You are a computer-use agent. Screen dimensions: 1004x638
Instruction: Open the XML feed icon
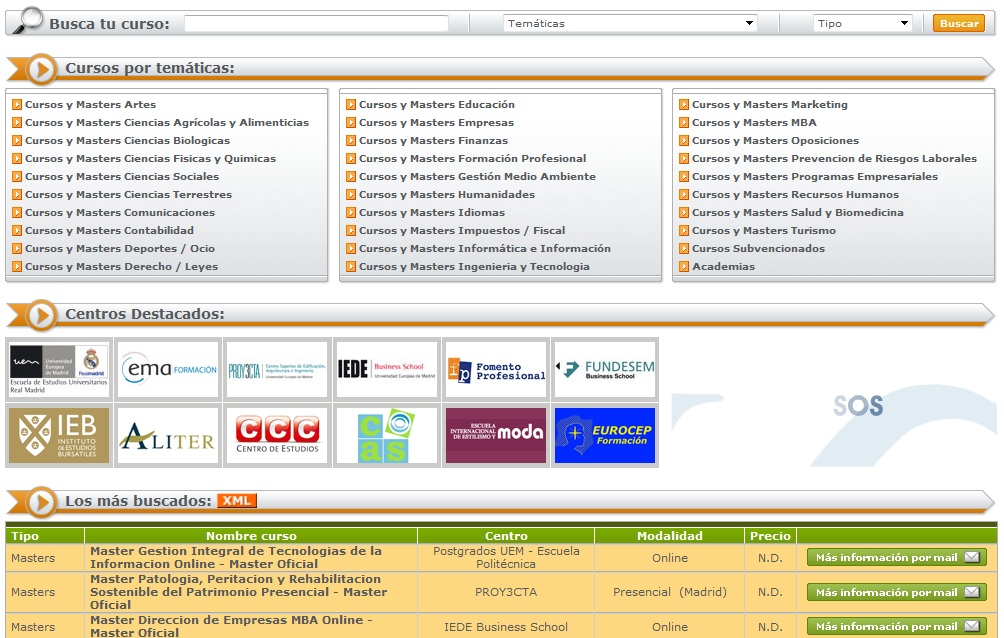click(238, 501)
